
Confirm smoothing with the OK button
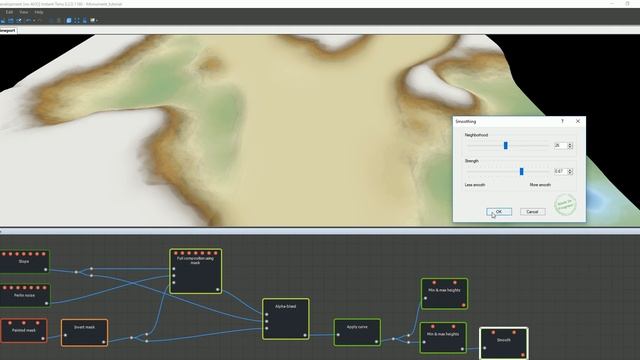499,211
